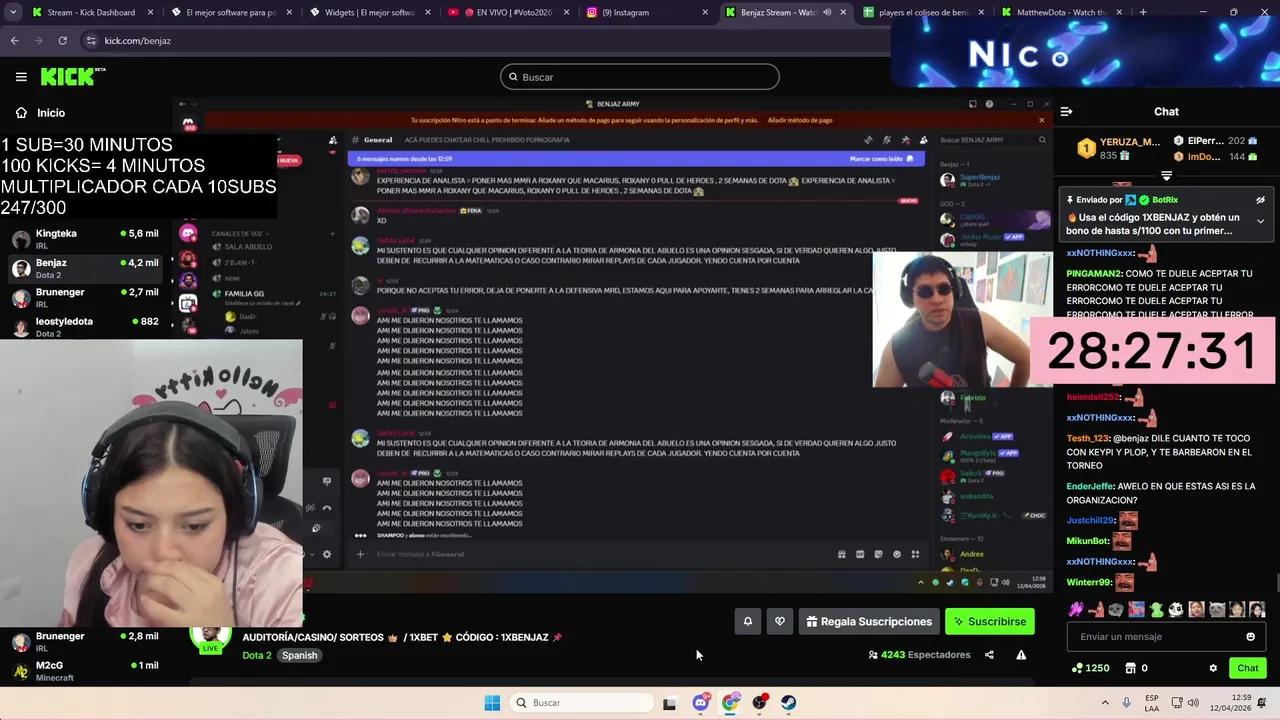
Task: Click the Spanish language tag
Action: 299,656
